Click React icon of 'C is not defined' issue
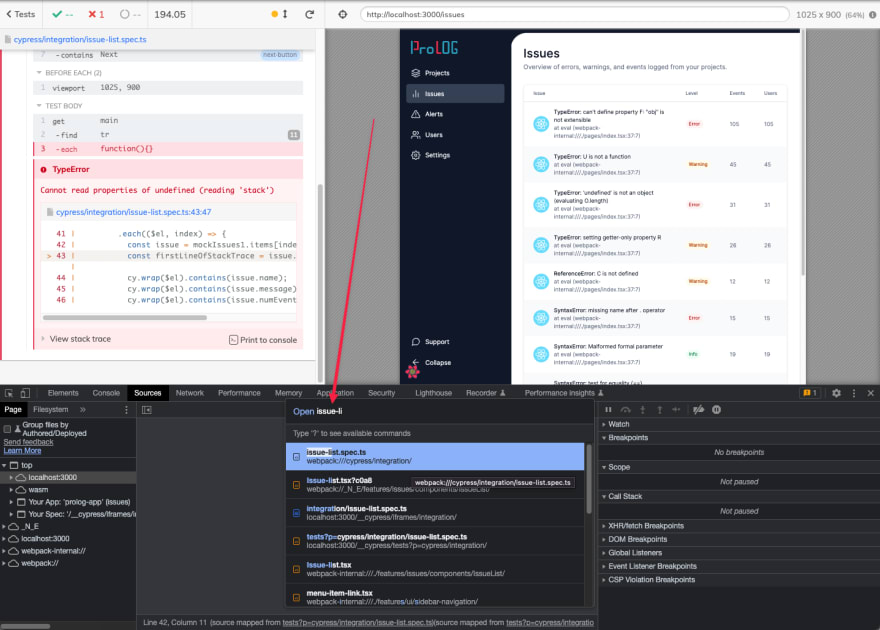Viewport: 880px width, 630px height. tap(540, 281)
